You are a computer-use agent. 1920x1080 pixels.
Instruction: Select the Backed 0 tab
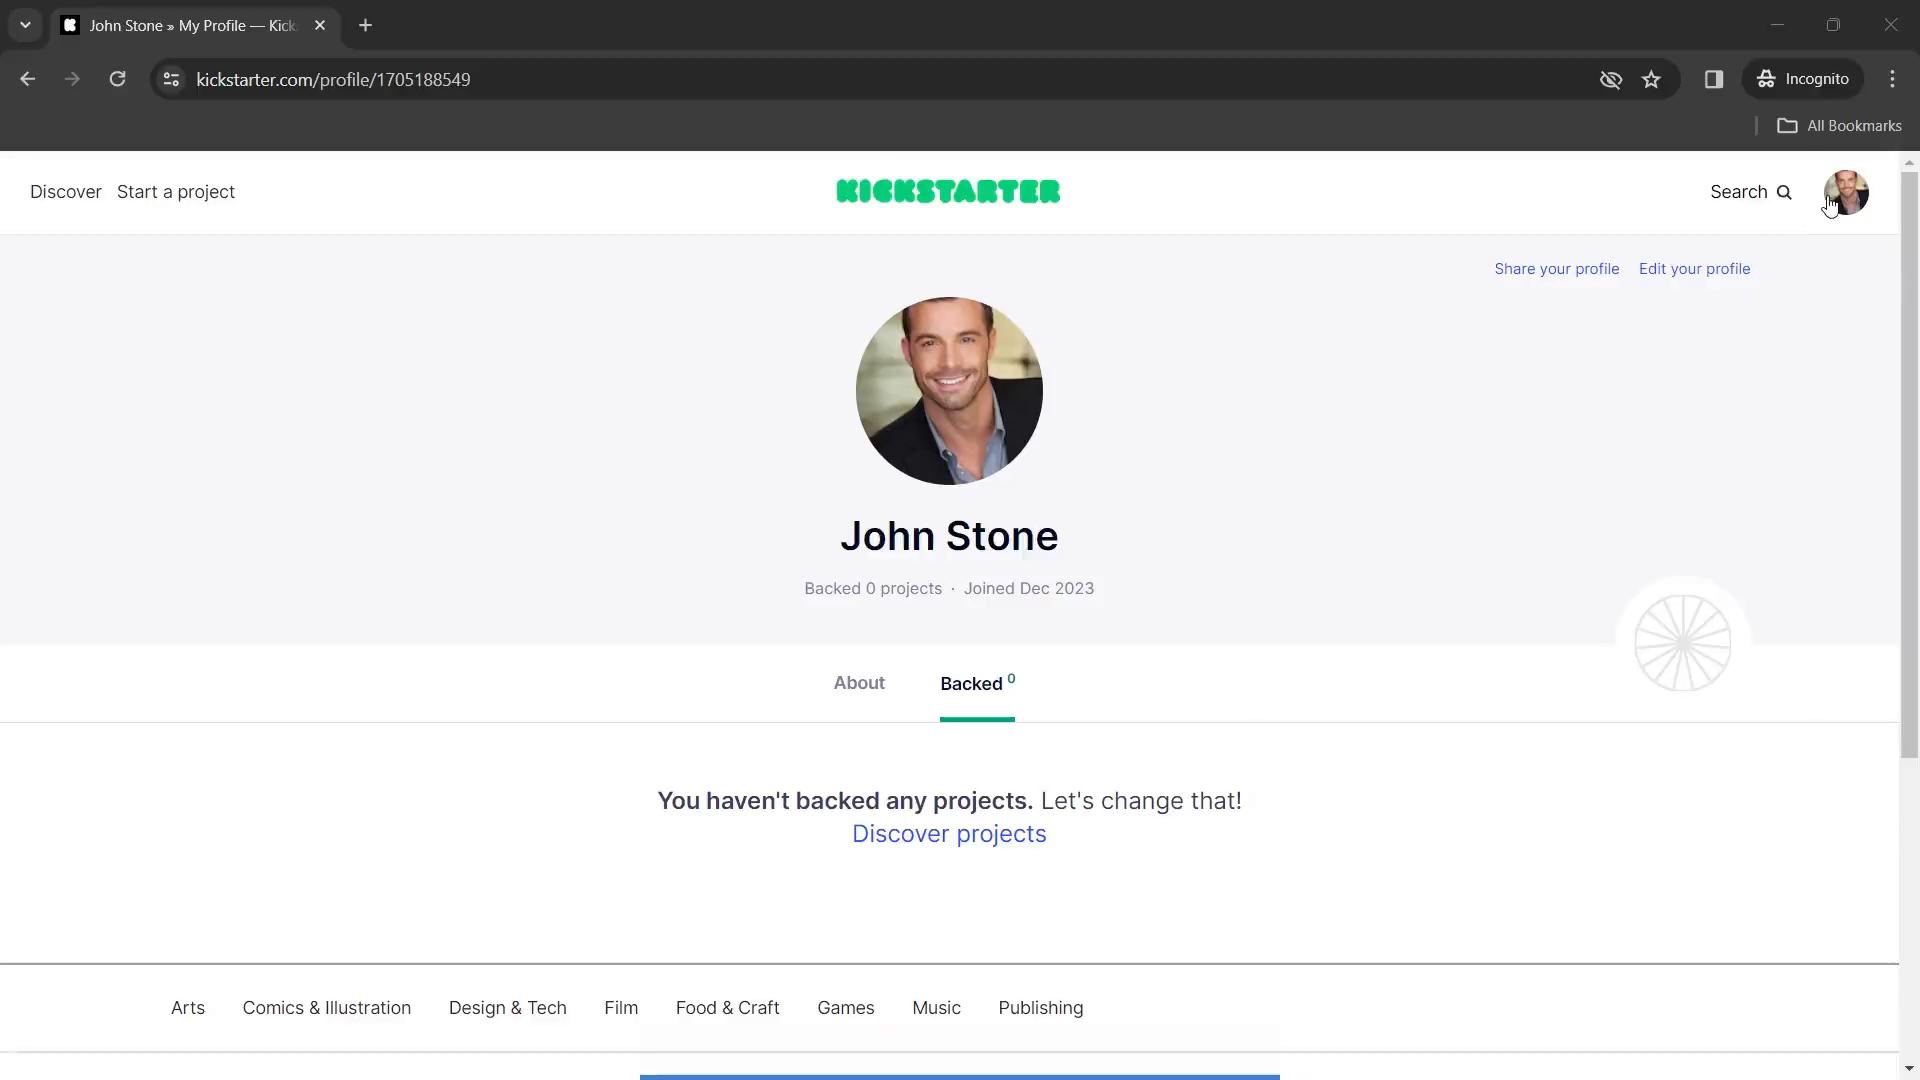pyautogui.click(x=977, y=683)
